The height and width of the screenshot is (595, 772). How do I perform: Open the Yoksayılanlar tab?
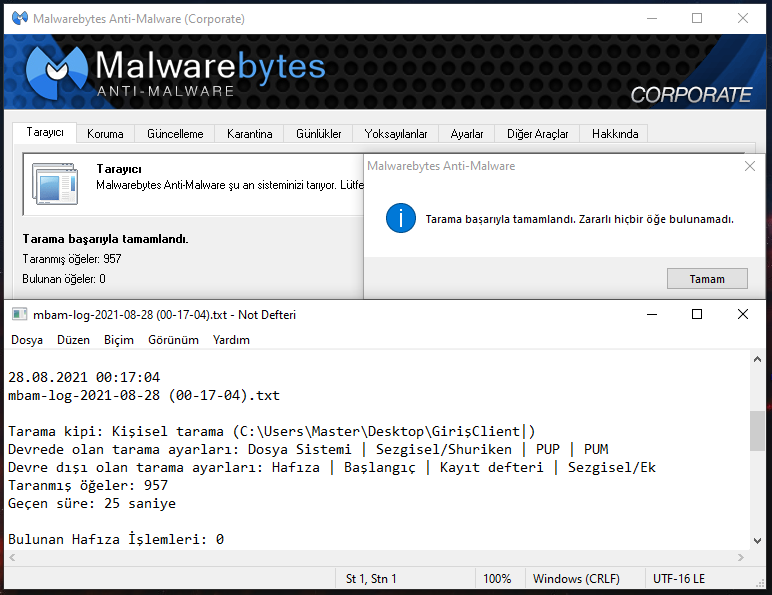(x=396, y=133)
